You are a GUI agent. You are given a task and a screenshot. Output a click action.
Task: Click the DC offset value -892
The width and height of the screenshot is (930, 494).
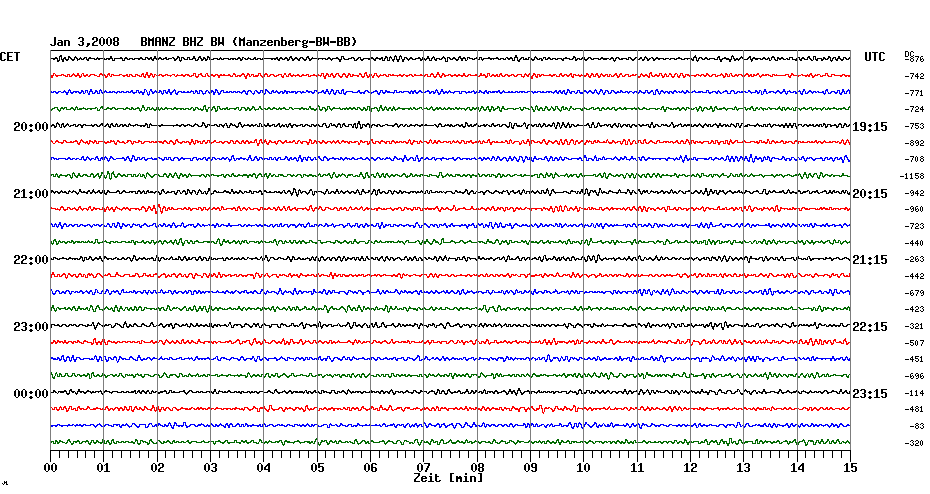[x=914, y=144]
